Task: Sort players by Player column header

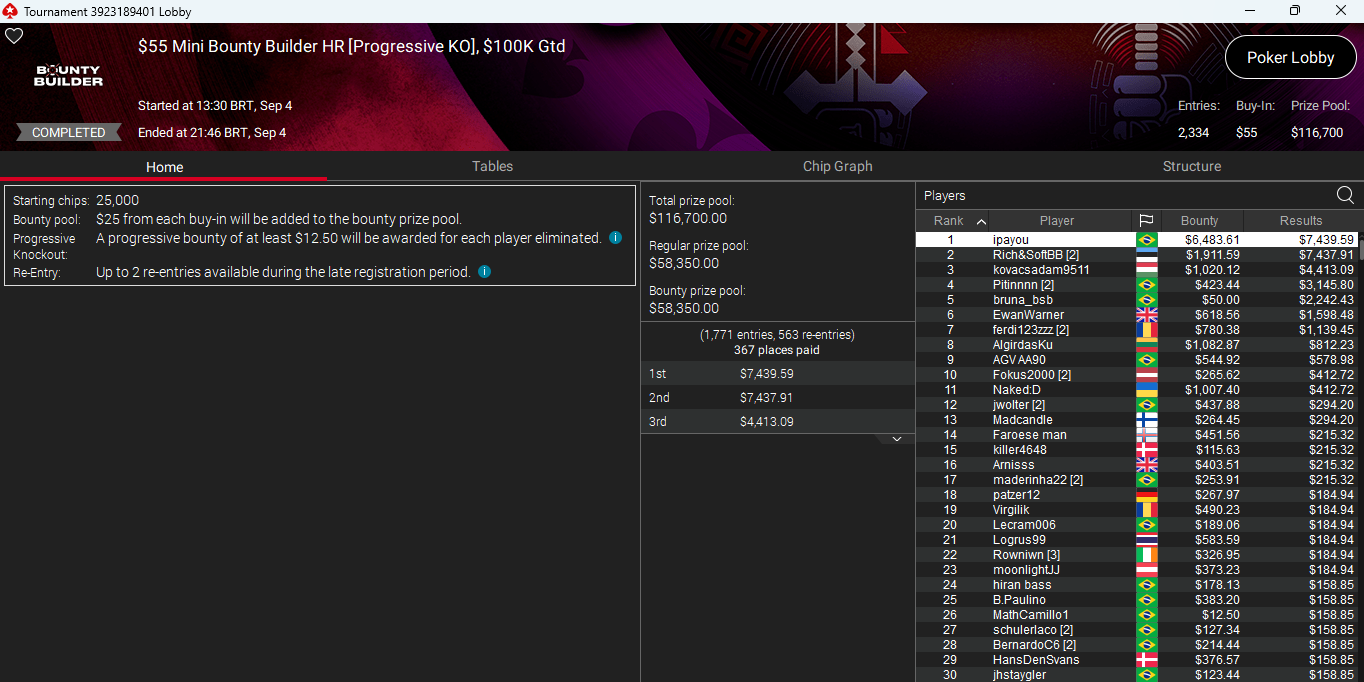Action: (1056, 220)
